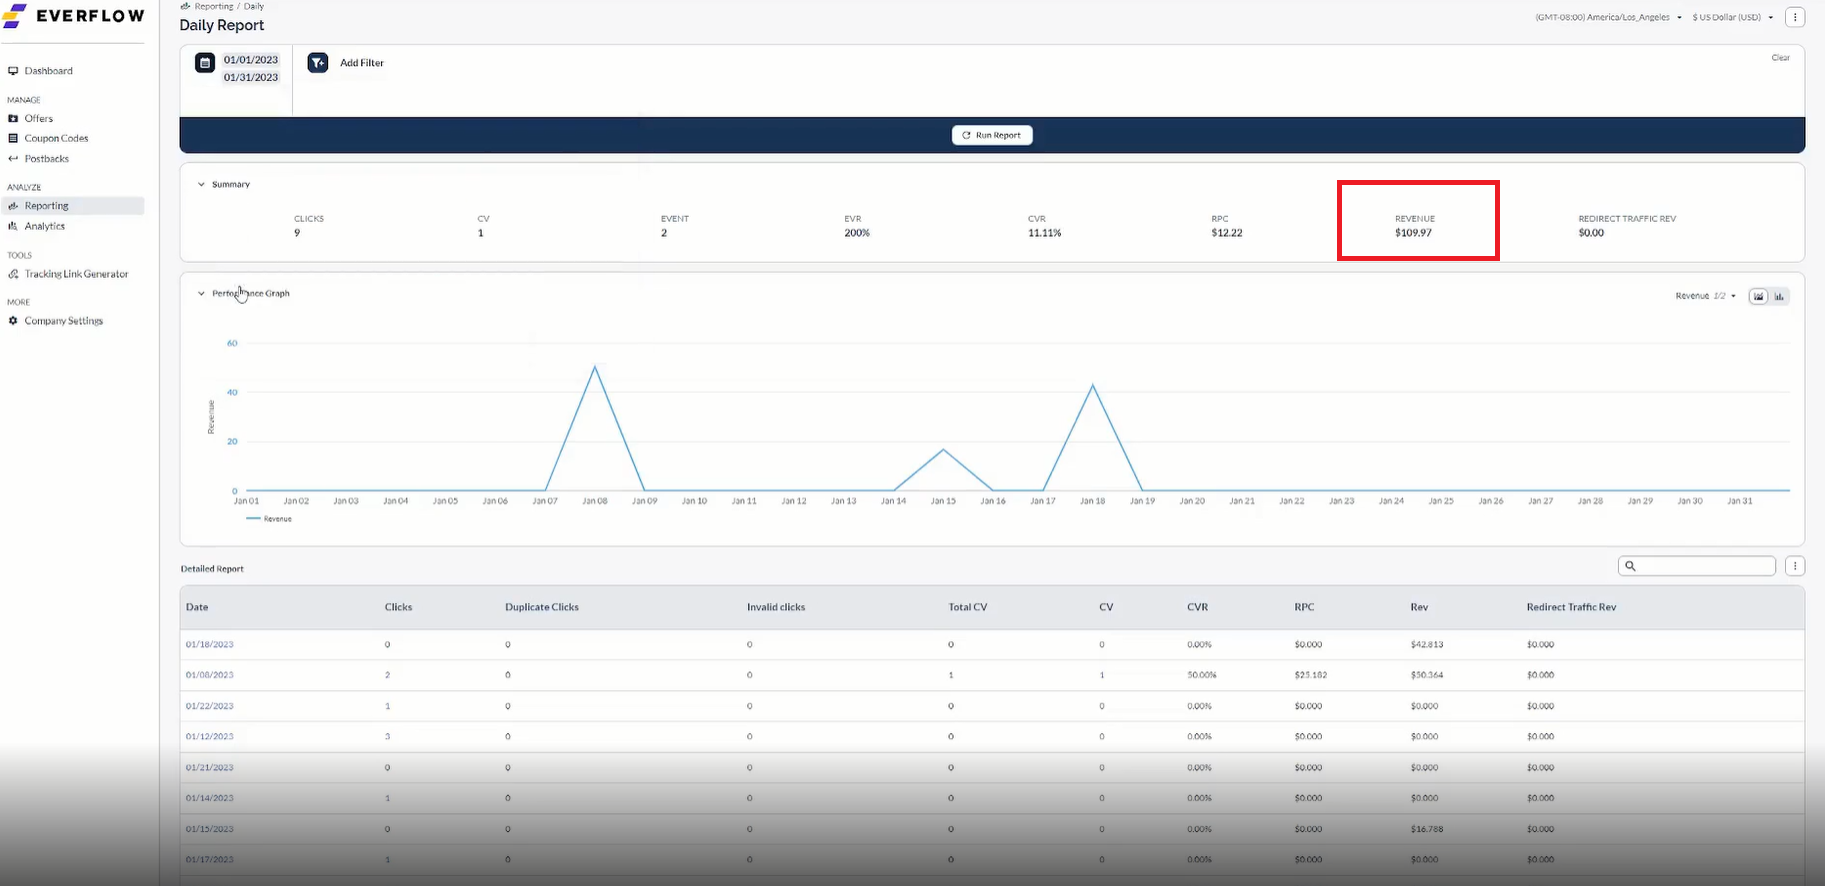This screenshot has width=1825, height=886.
Task: Click the $50.364 Rev value
Action: pos(1427,675)
